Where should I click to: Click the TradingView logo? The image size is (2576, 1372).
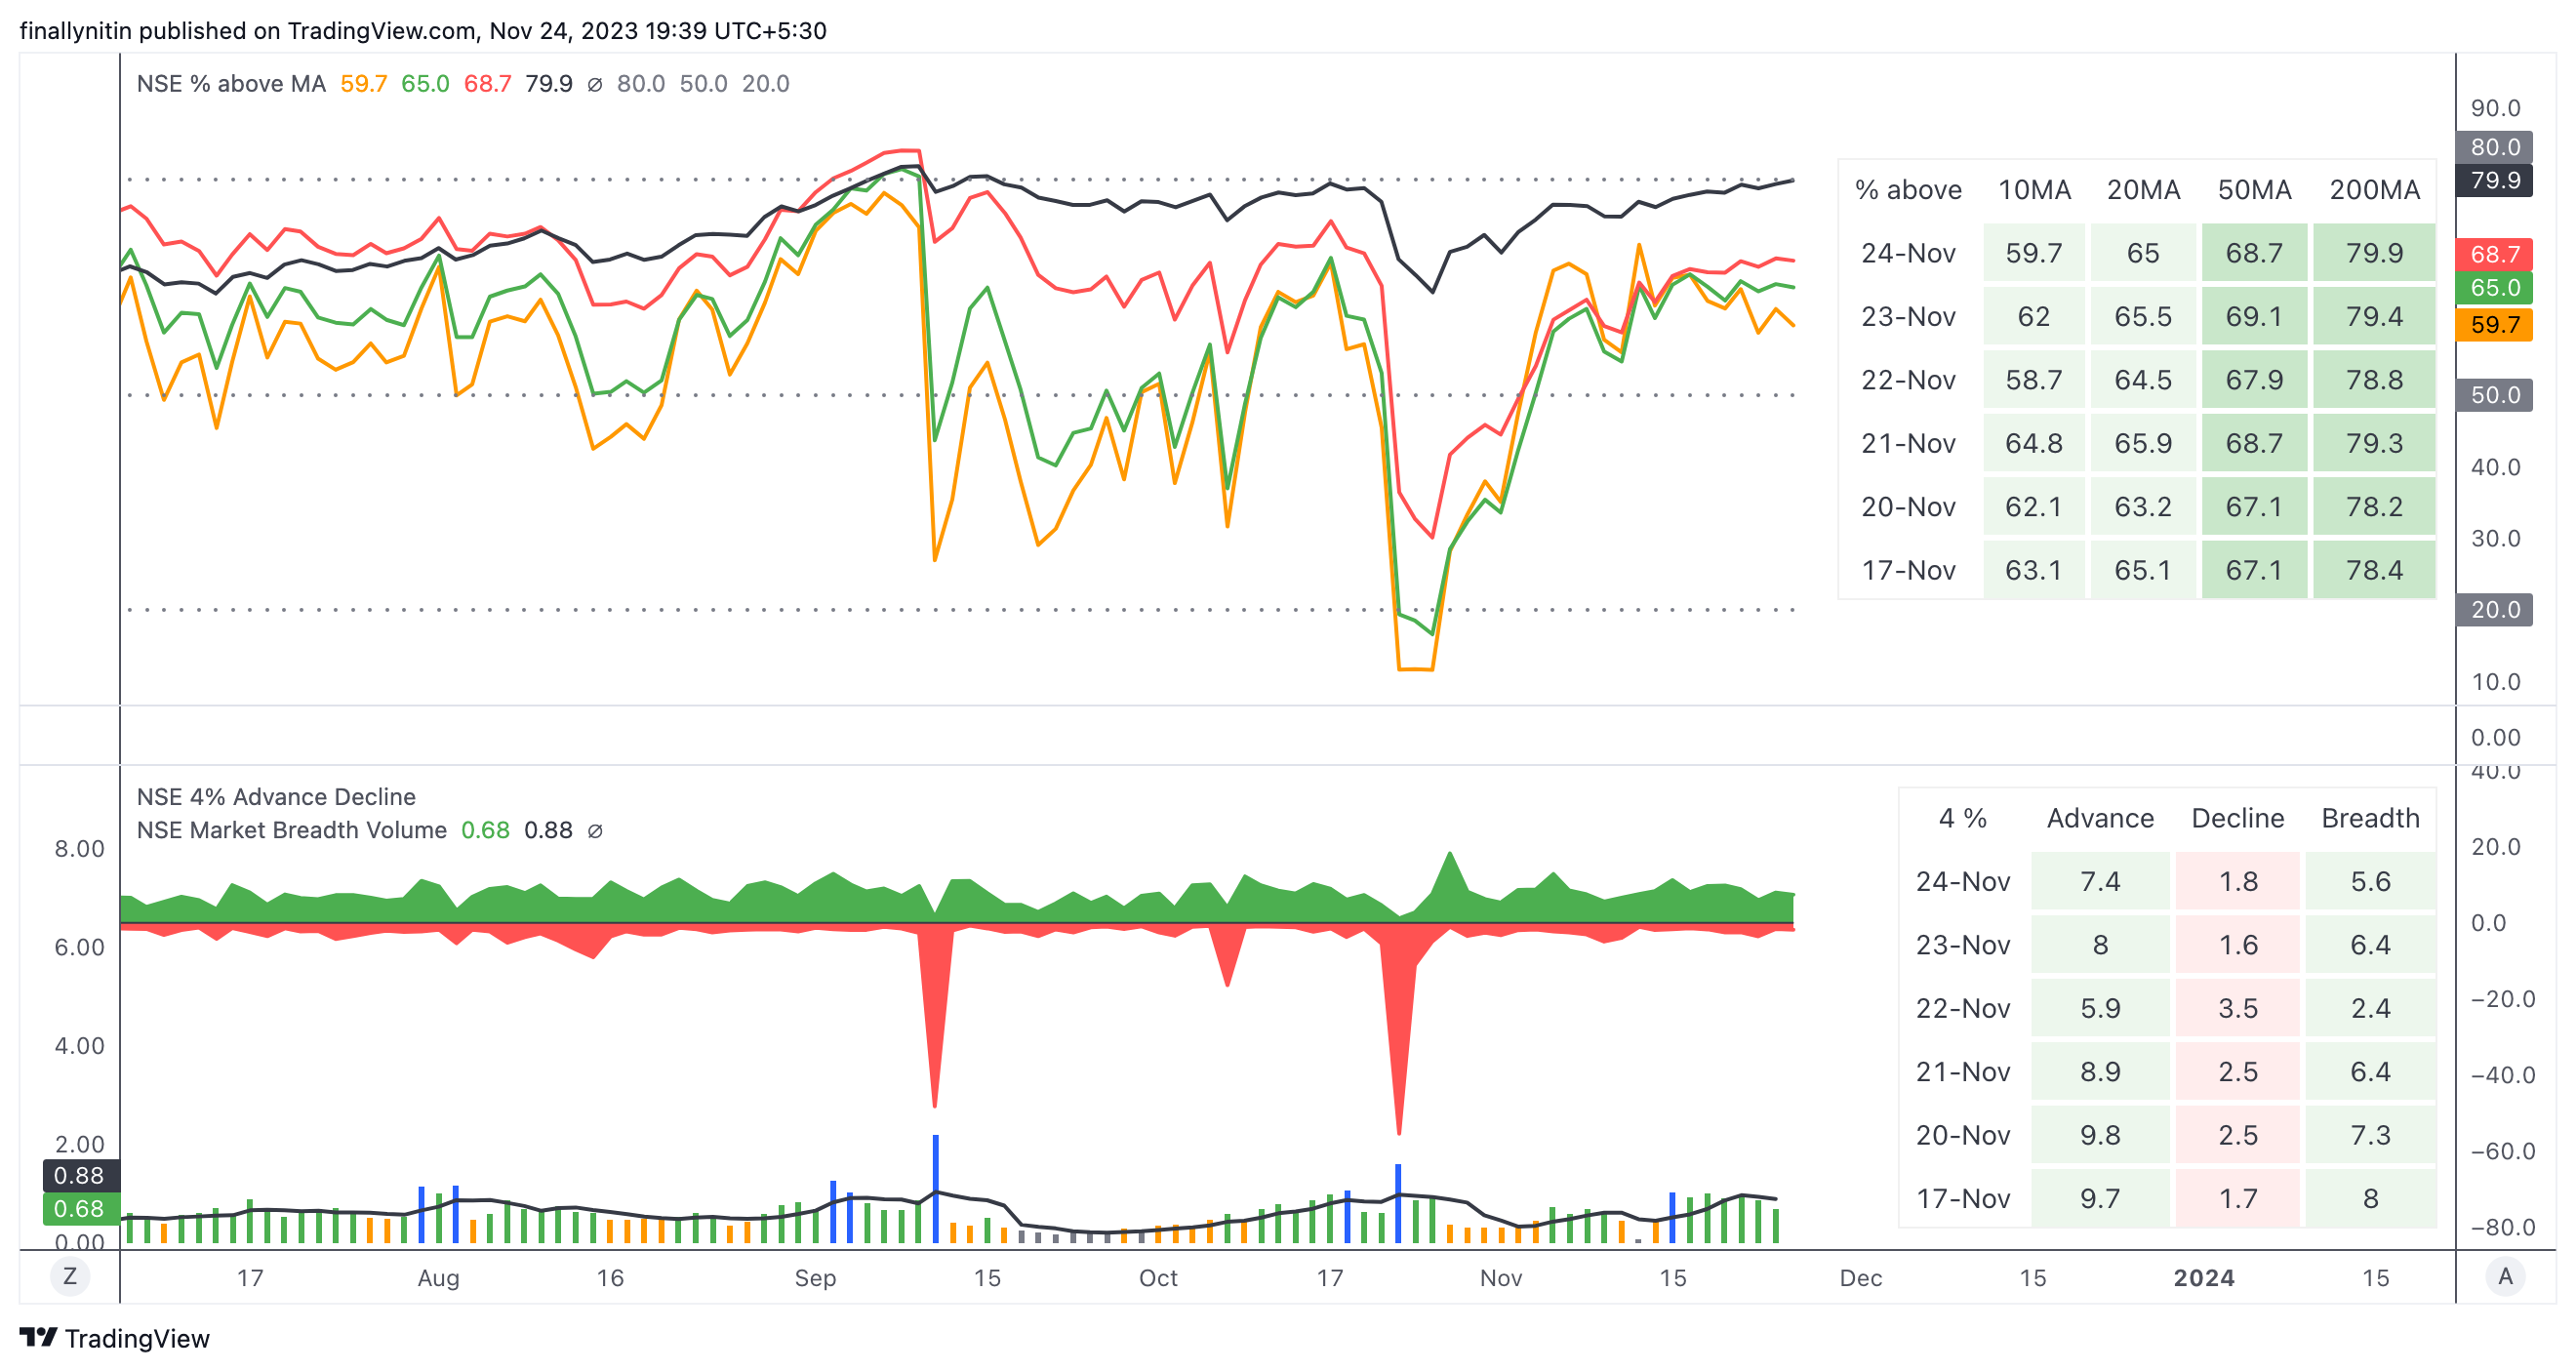click(x=115, y=1338)
